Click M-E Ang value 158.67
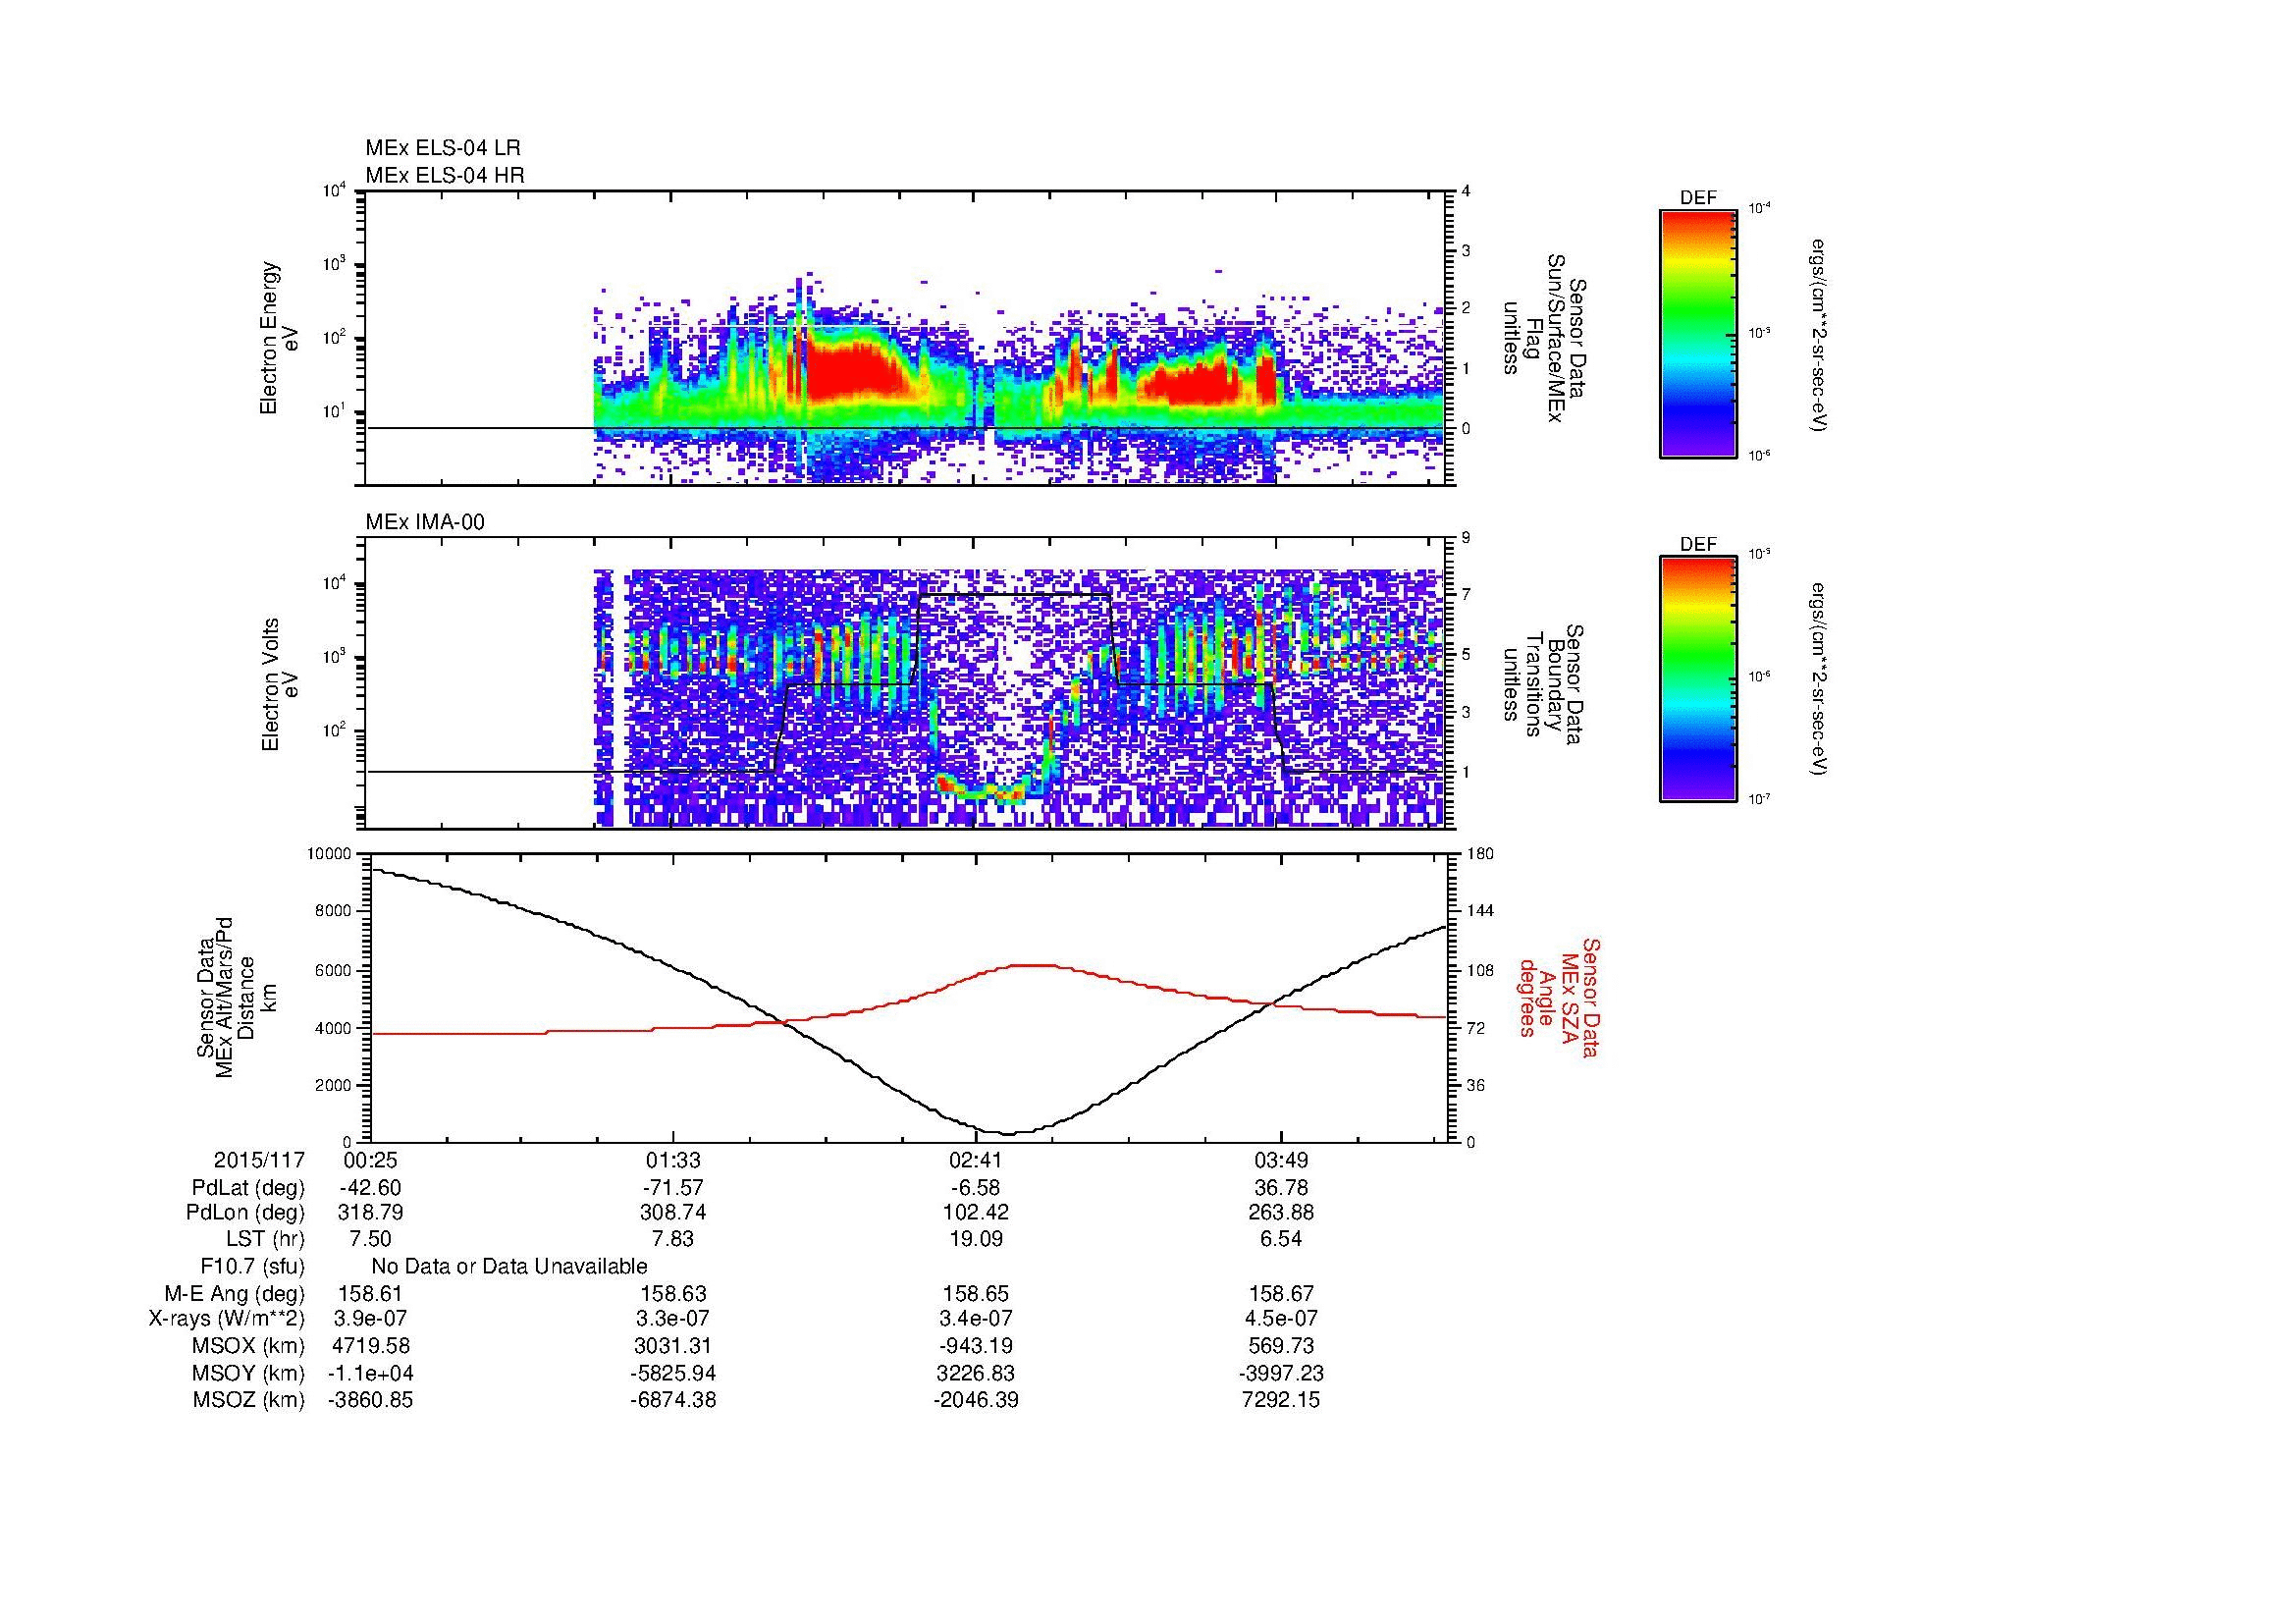Image resolution: width=2296 pixels, height=1623 pixels. click(x=1281, y=1294)
